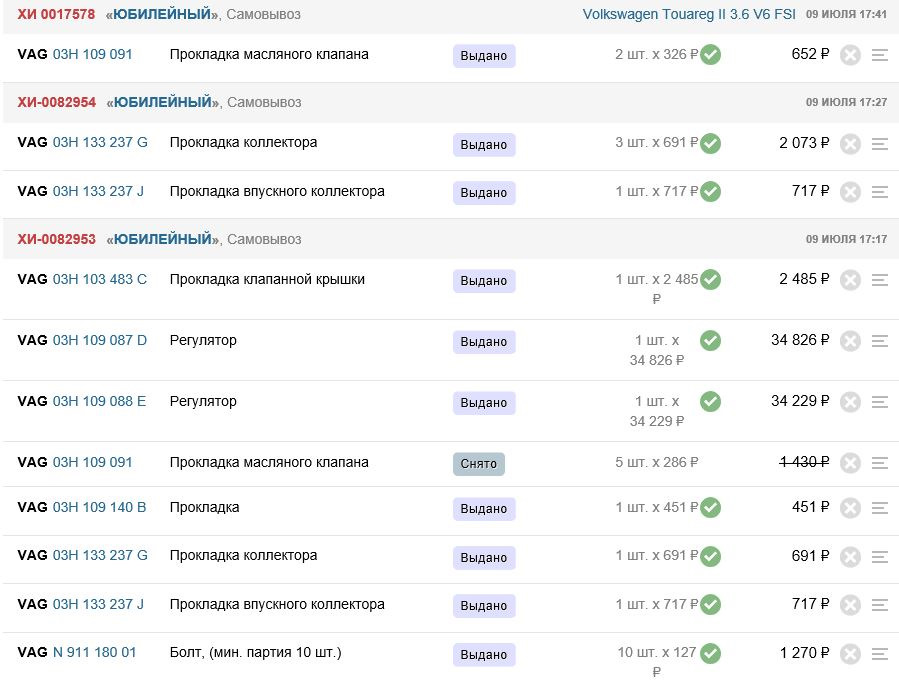Open part number 03H 109 087 D
The height and width of the screenshot is (681, 899).
coord(100,340)
